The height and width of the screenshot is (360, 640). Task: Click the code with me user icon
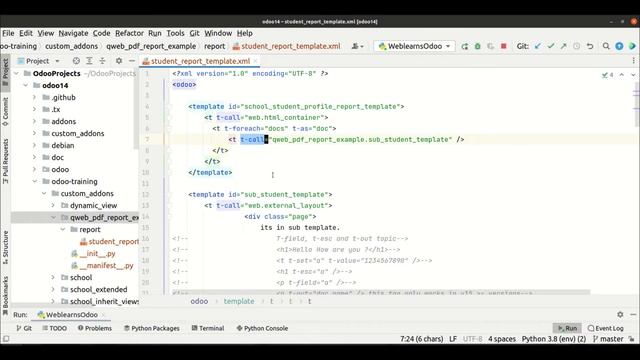(358, 47)
